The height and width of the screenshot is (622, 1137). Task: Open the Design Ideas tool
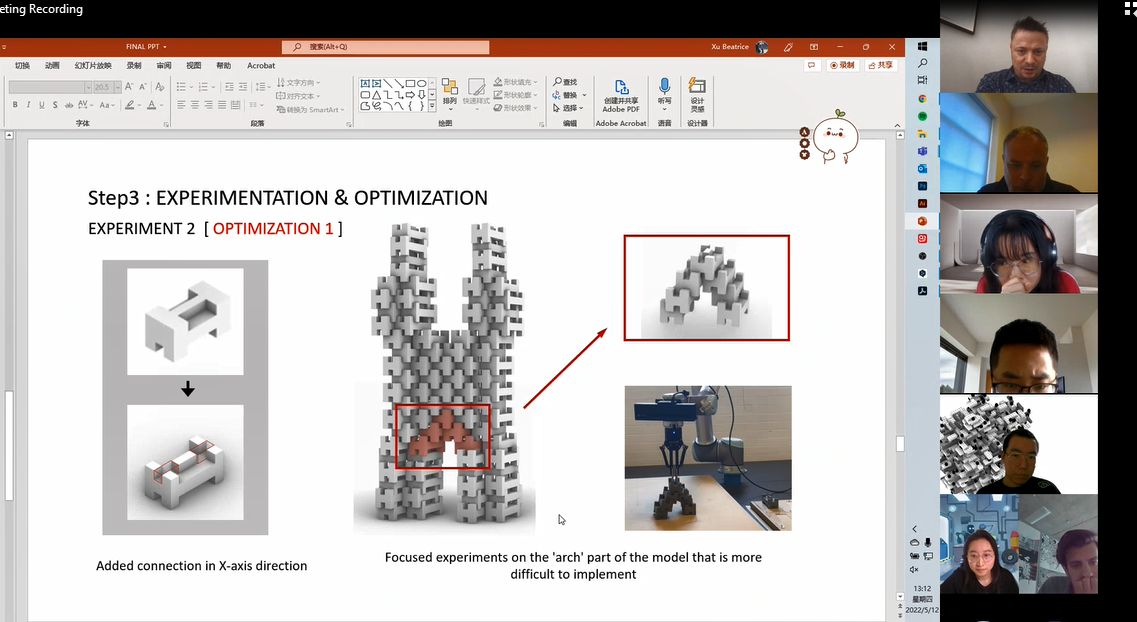697,95
